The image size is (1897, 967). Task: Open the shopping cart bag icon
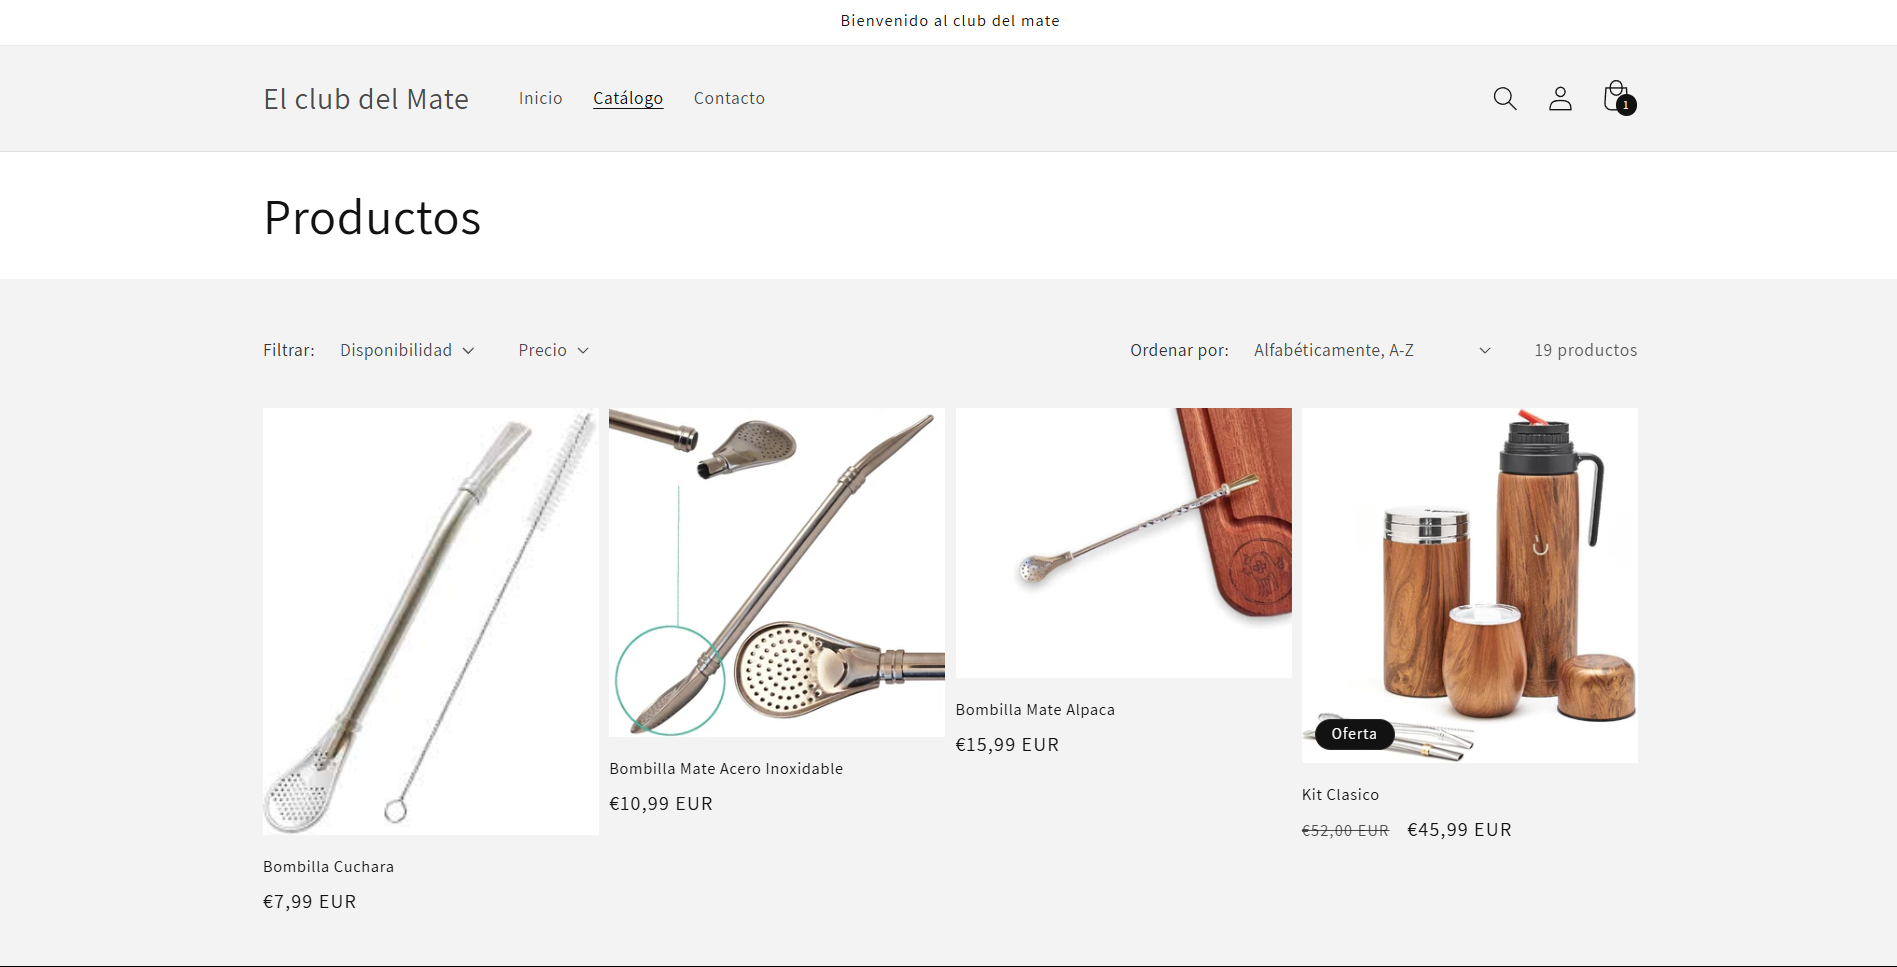tap(1616, 97)
